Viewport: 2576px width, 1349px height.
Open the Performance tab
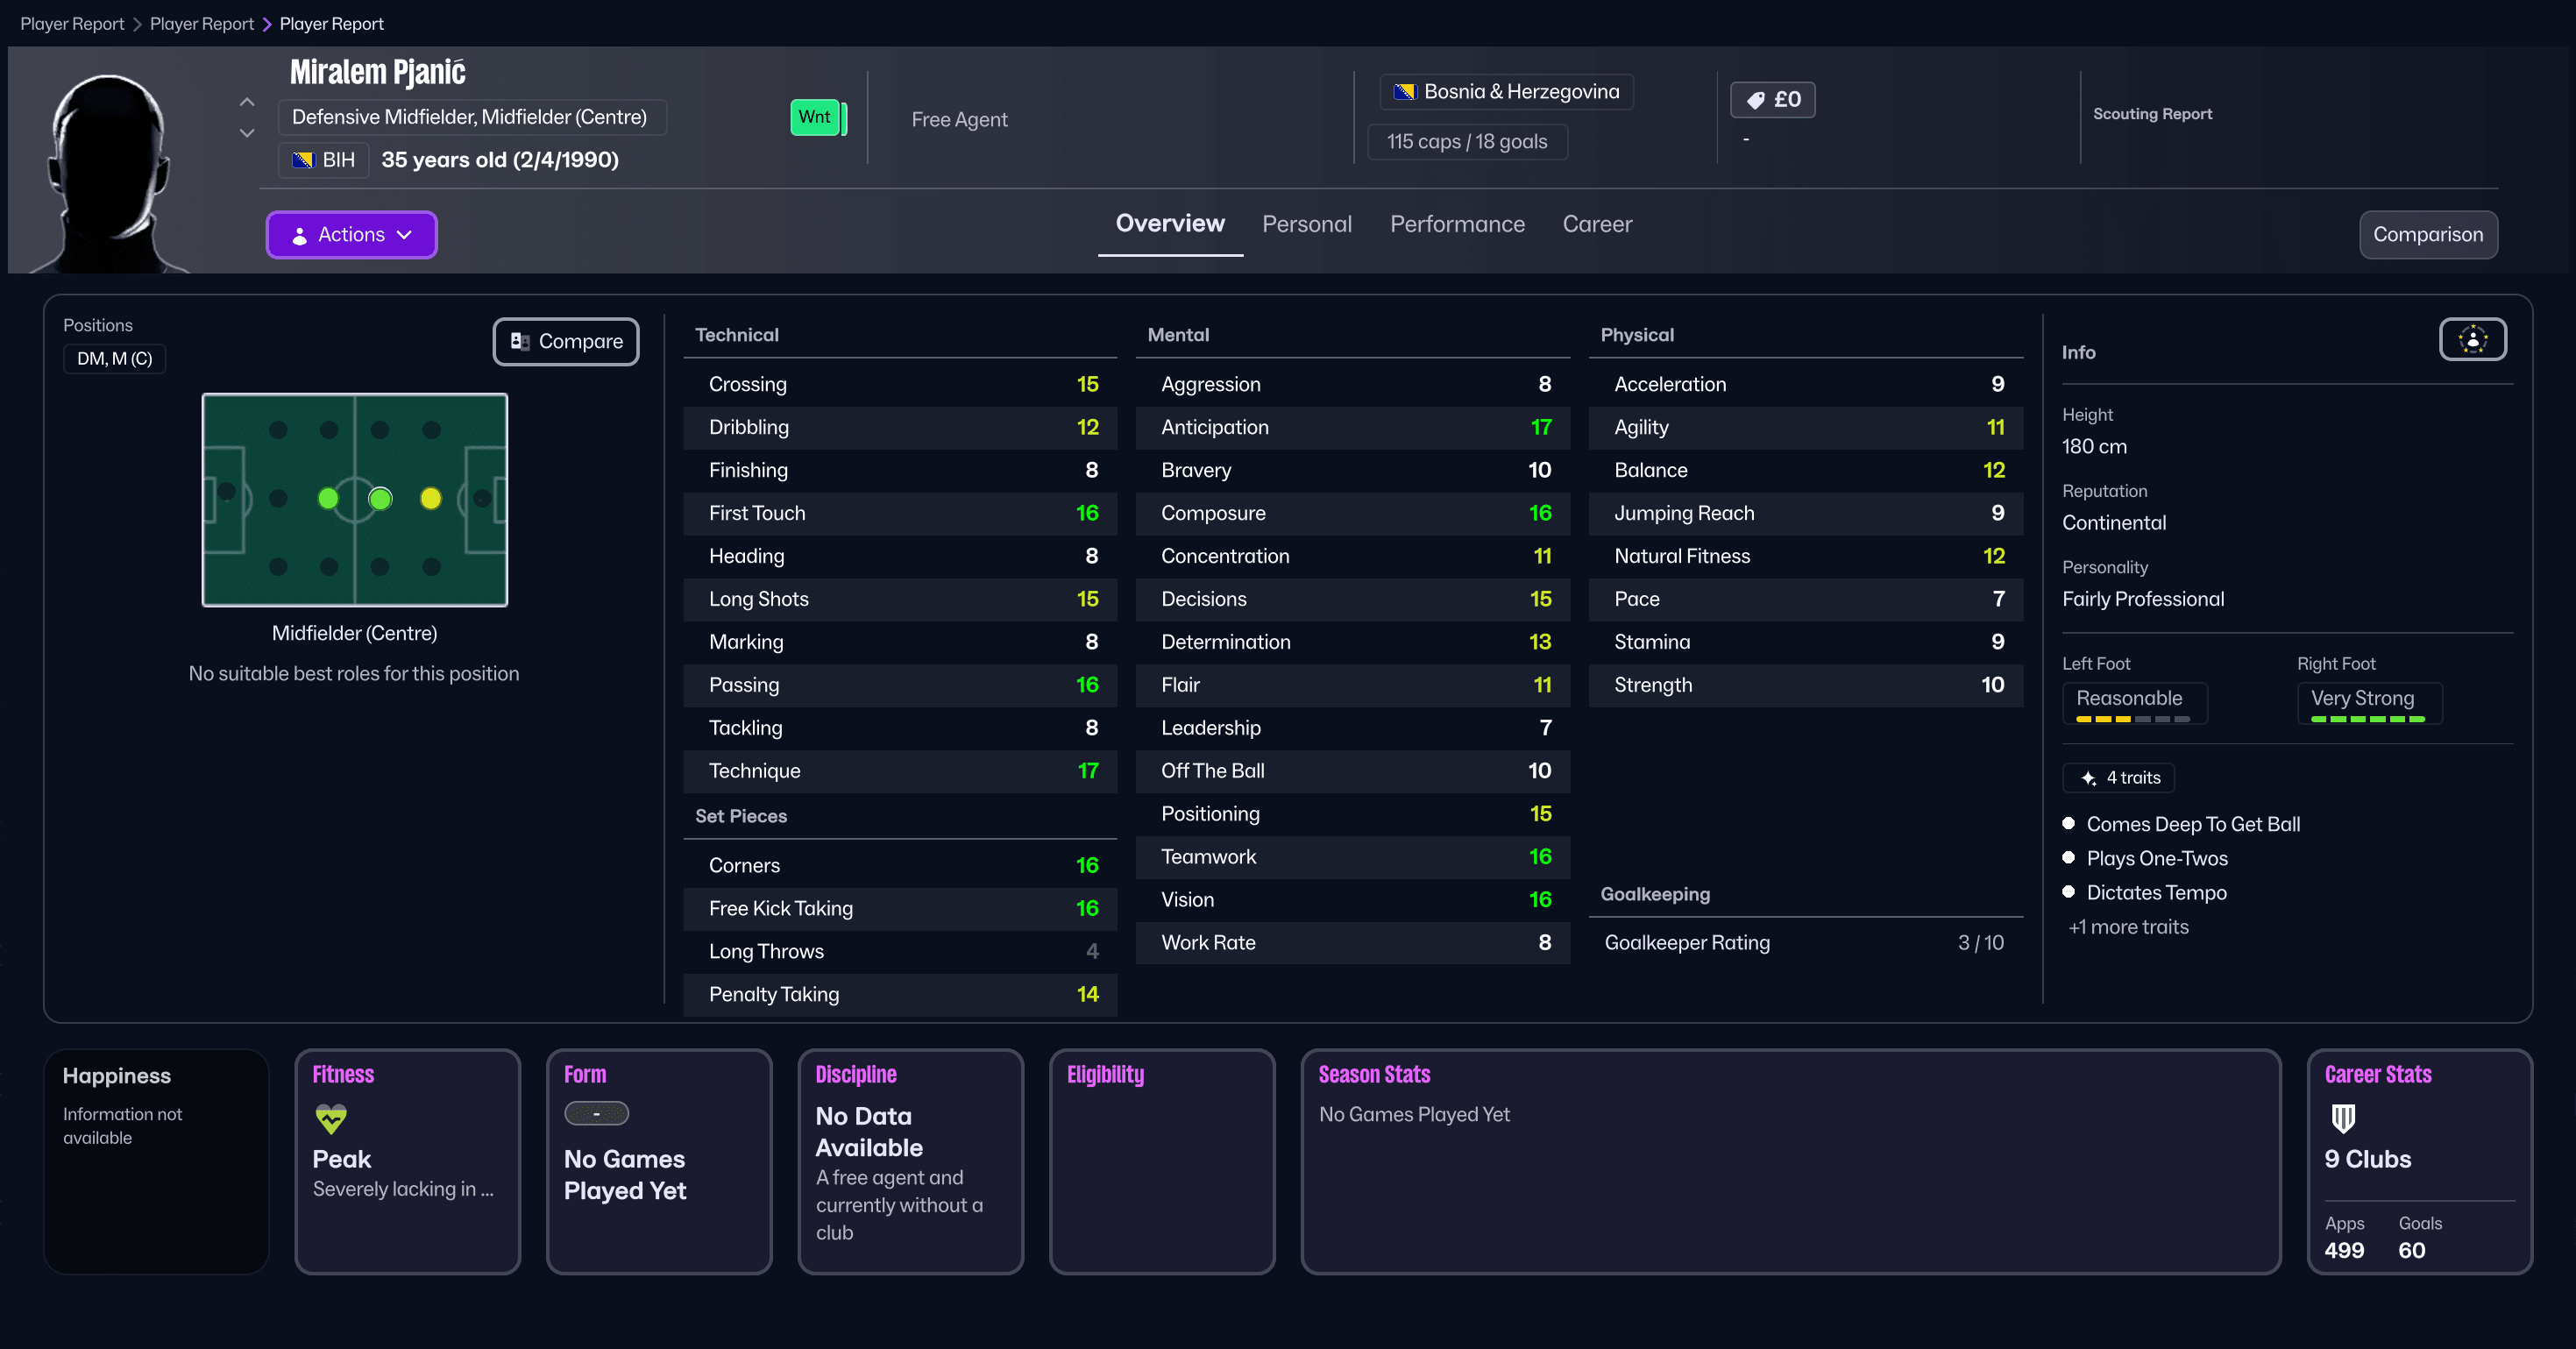(x=1457, y=224)
